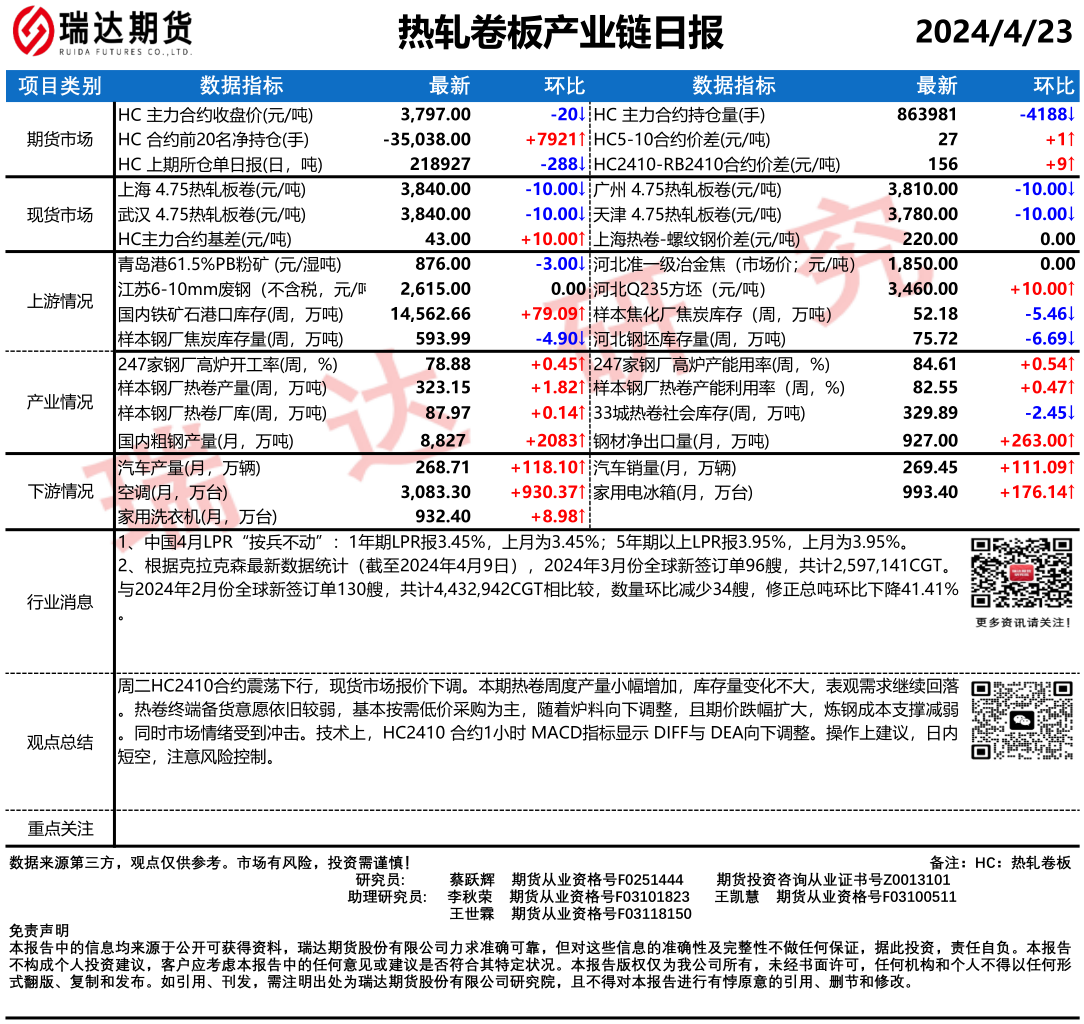
Task: Select the indicator "HC5-10合约价差(元/吨)"
Action: pyautogui.click(x=682, y=140)
